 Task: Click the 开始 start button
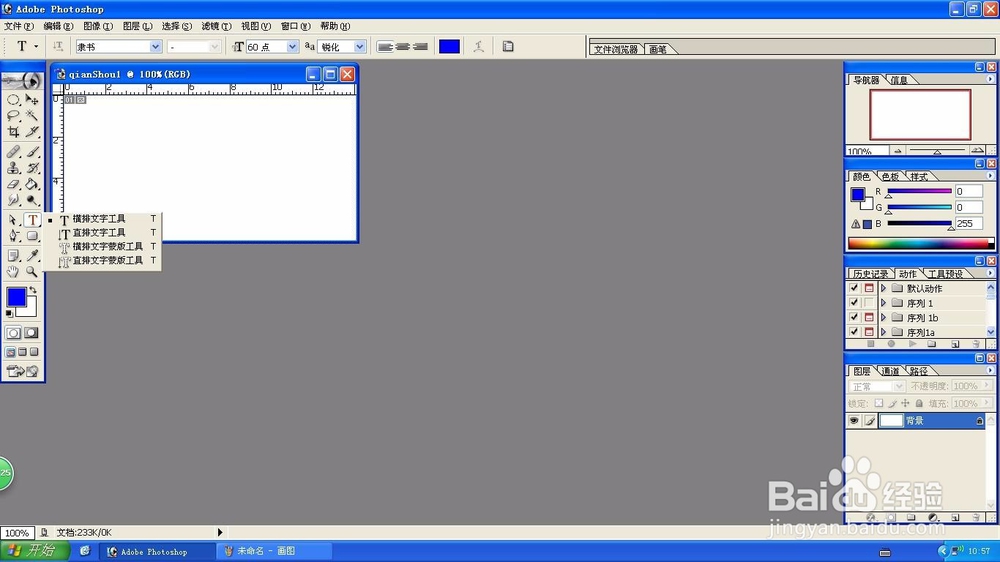[x=34, y=551]
